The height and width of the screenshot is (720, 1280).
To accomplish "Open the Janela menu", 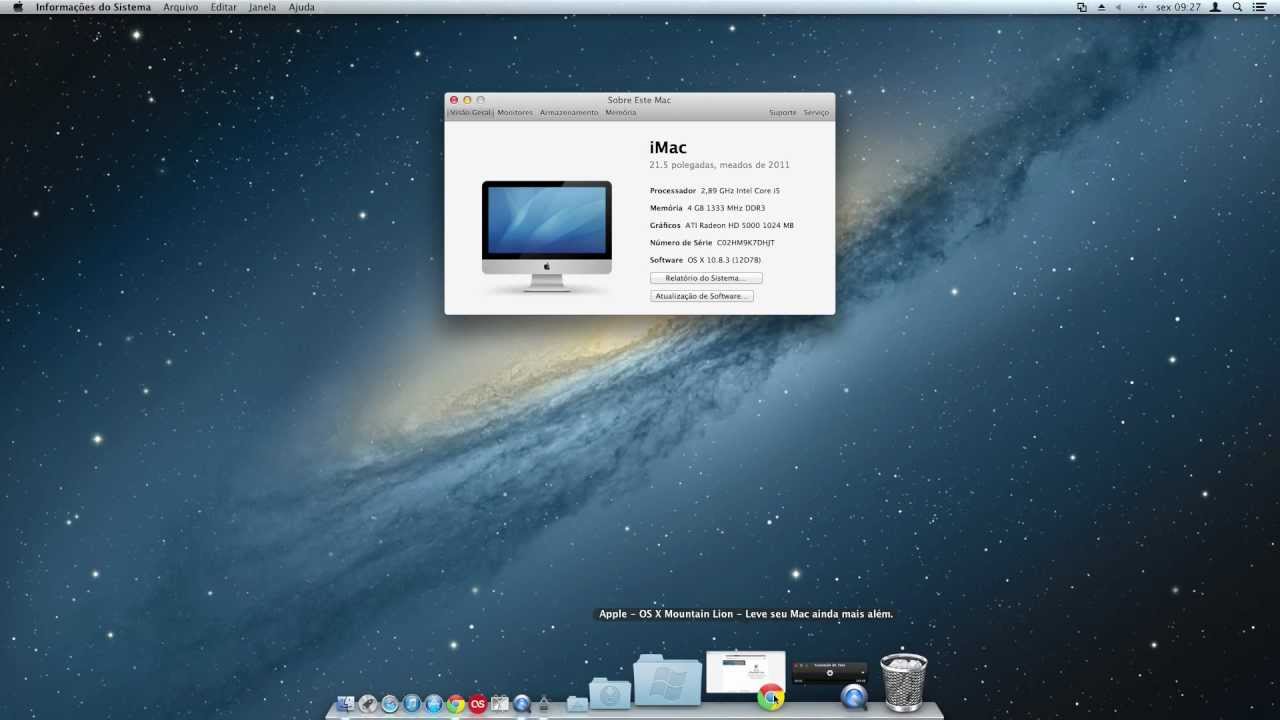I will (262, 7).
